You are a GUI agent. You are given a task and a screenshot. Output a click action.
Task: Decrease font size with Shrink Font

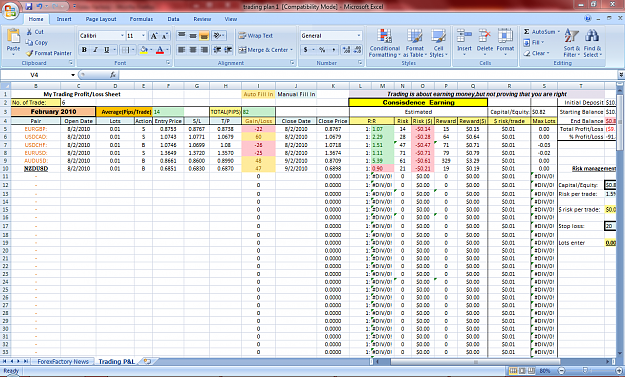(165, 36)
